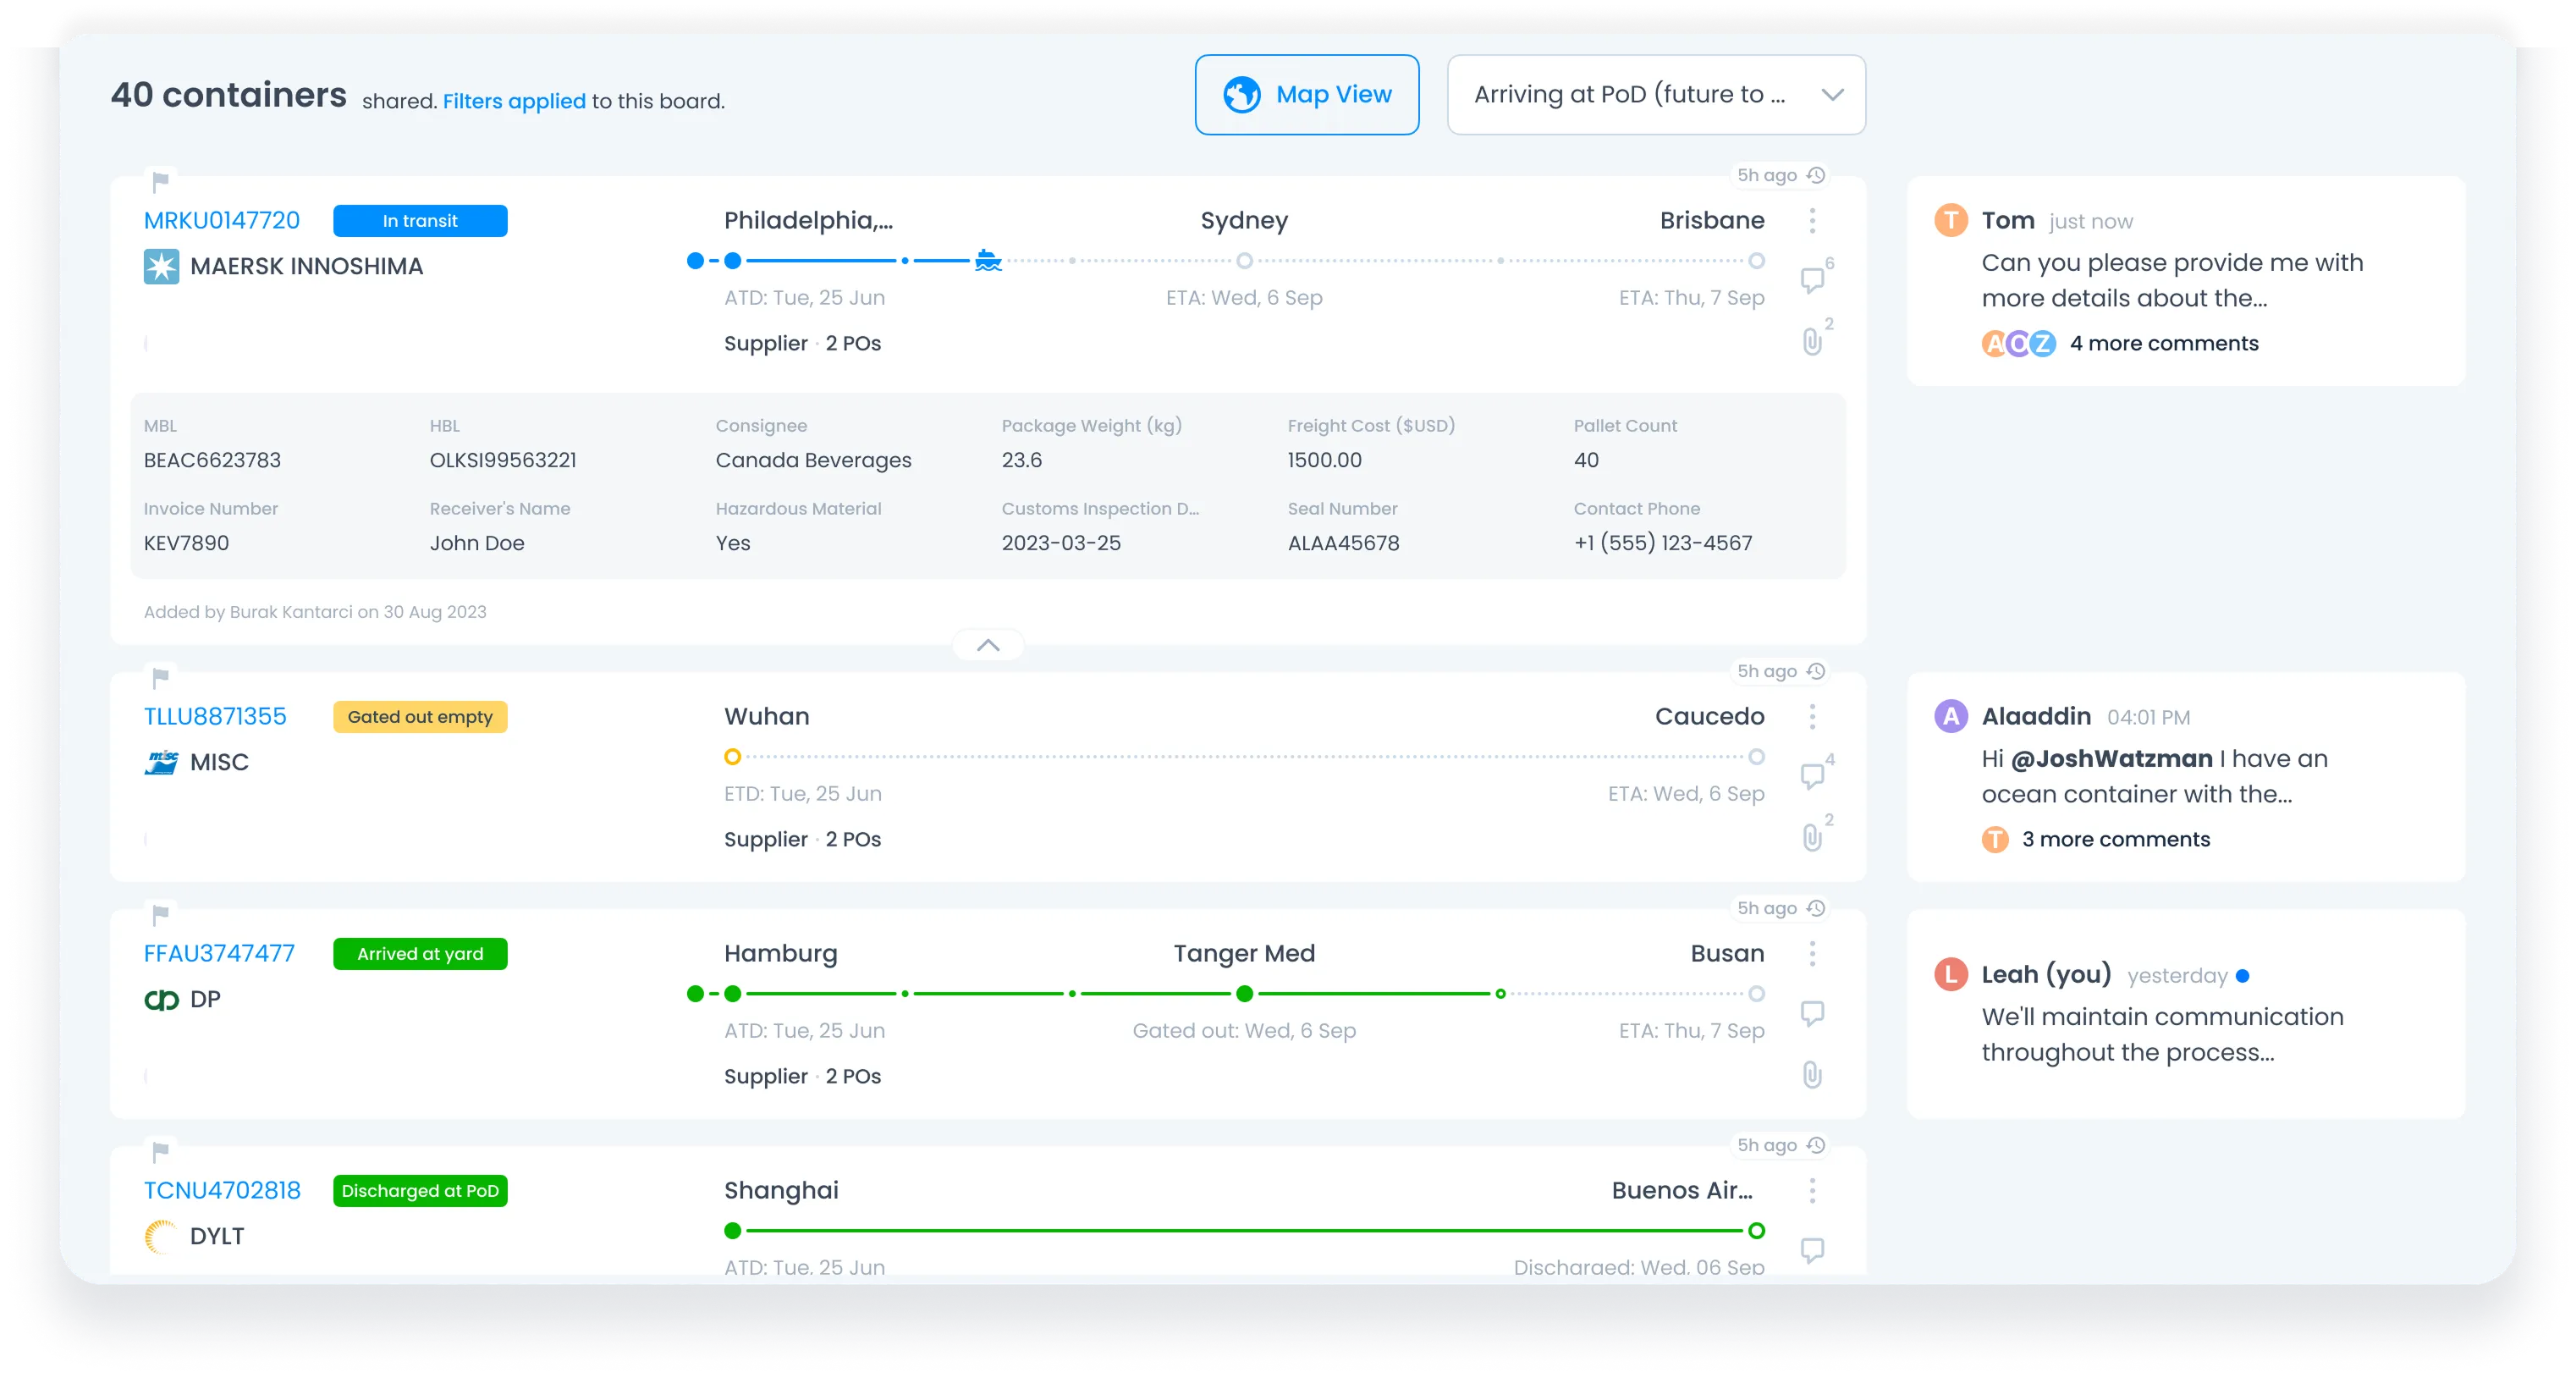Viewport: 2576px width, 1378px height.
Task: Flag the MRKU0147720 container
Action: pyautogui.click(x=160, y=182)
